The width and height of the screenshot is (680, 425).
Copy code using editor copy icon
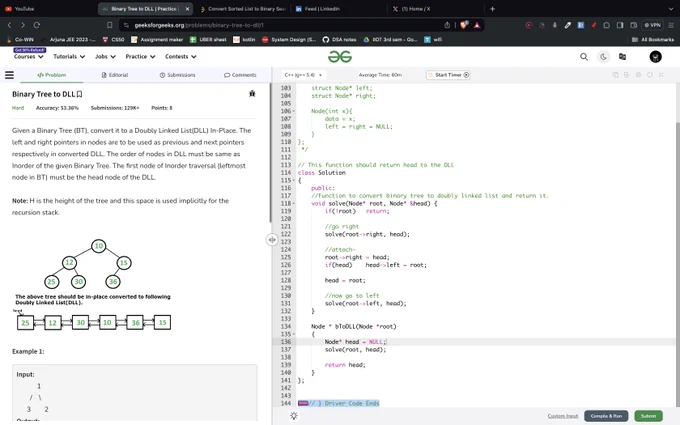(615, 75)
